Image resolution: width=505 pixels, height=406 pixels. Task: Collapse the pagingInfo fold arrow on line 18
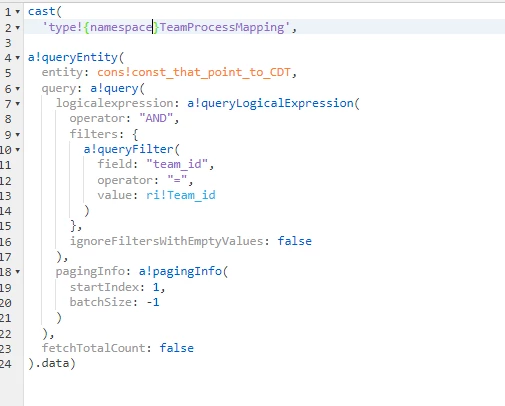(x=18, y=272)
